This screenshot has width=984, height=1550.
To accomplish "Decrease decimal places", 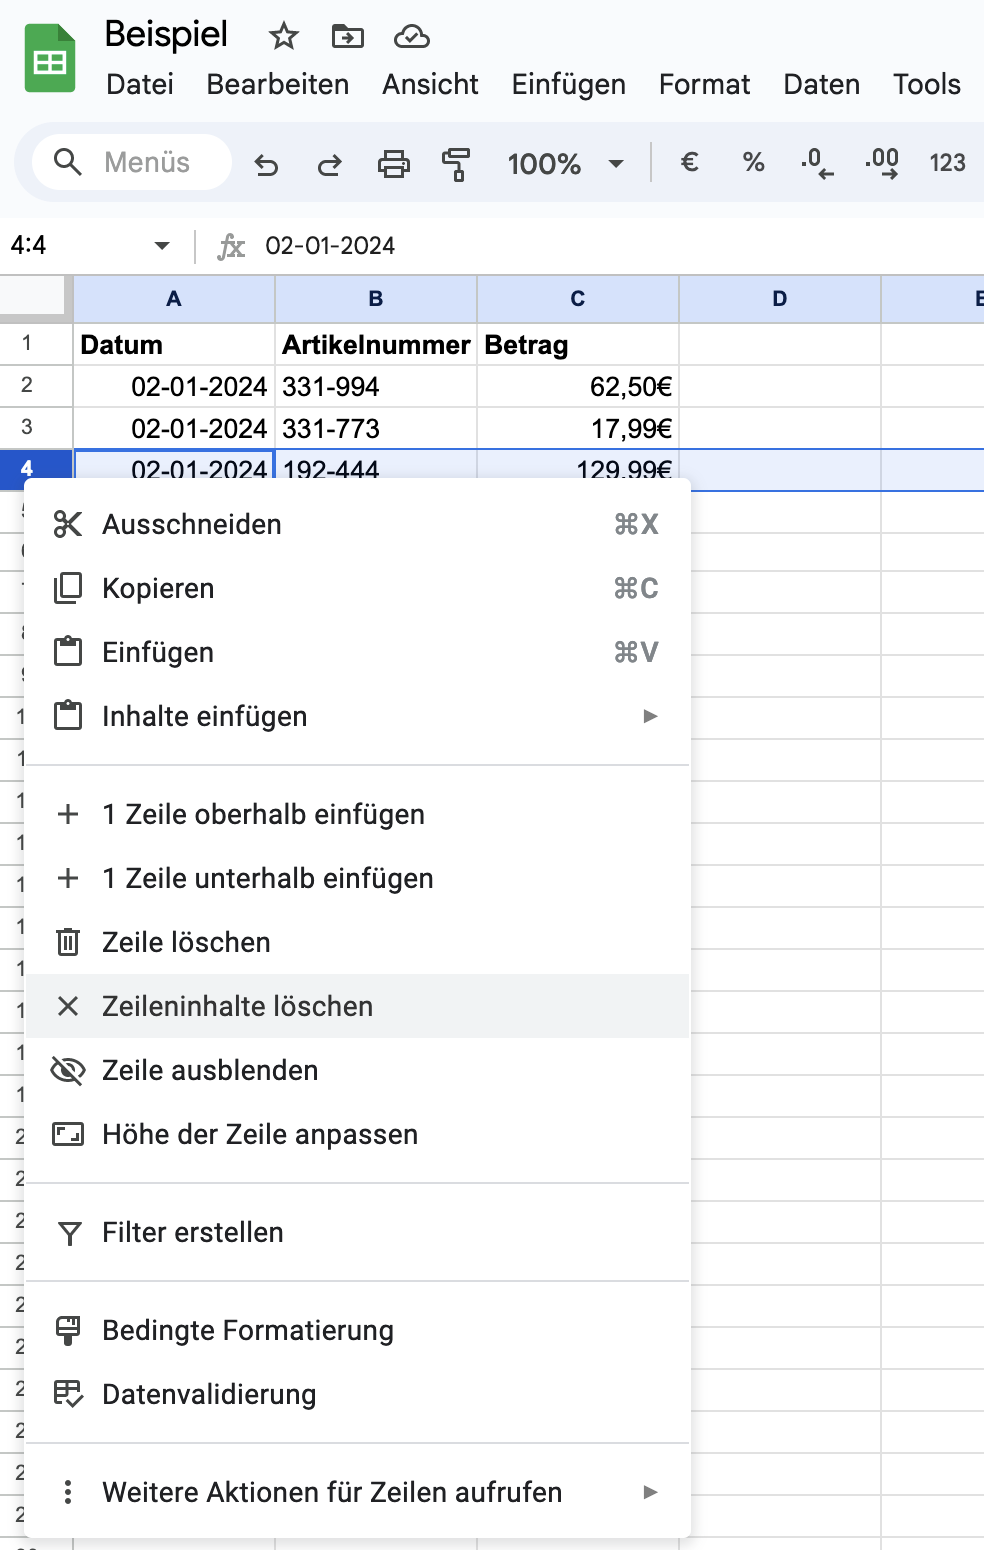I will [x=817, y=162].
